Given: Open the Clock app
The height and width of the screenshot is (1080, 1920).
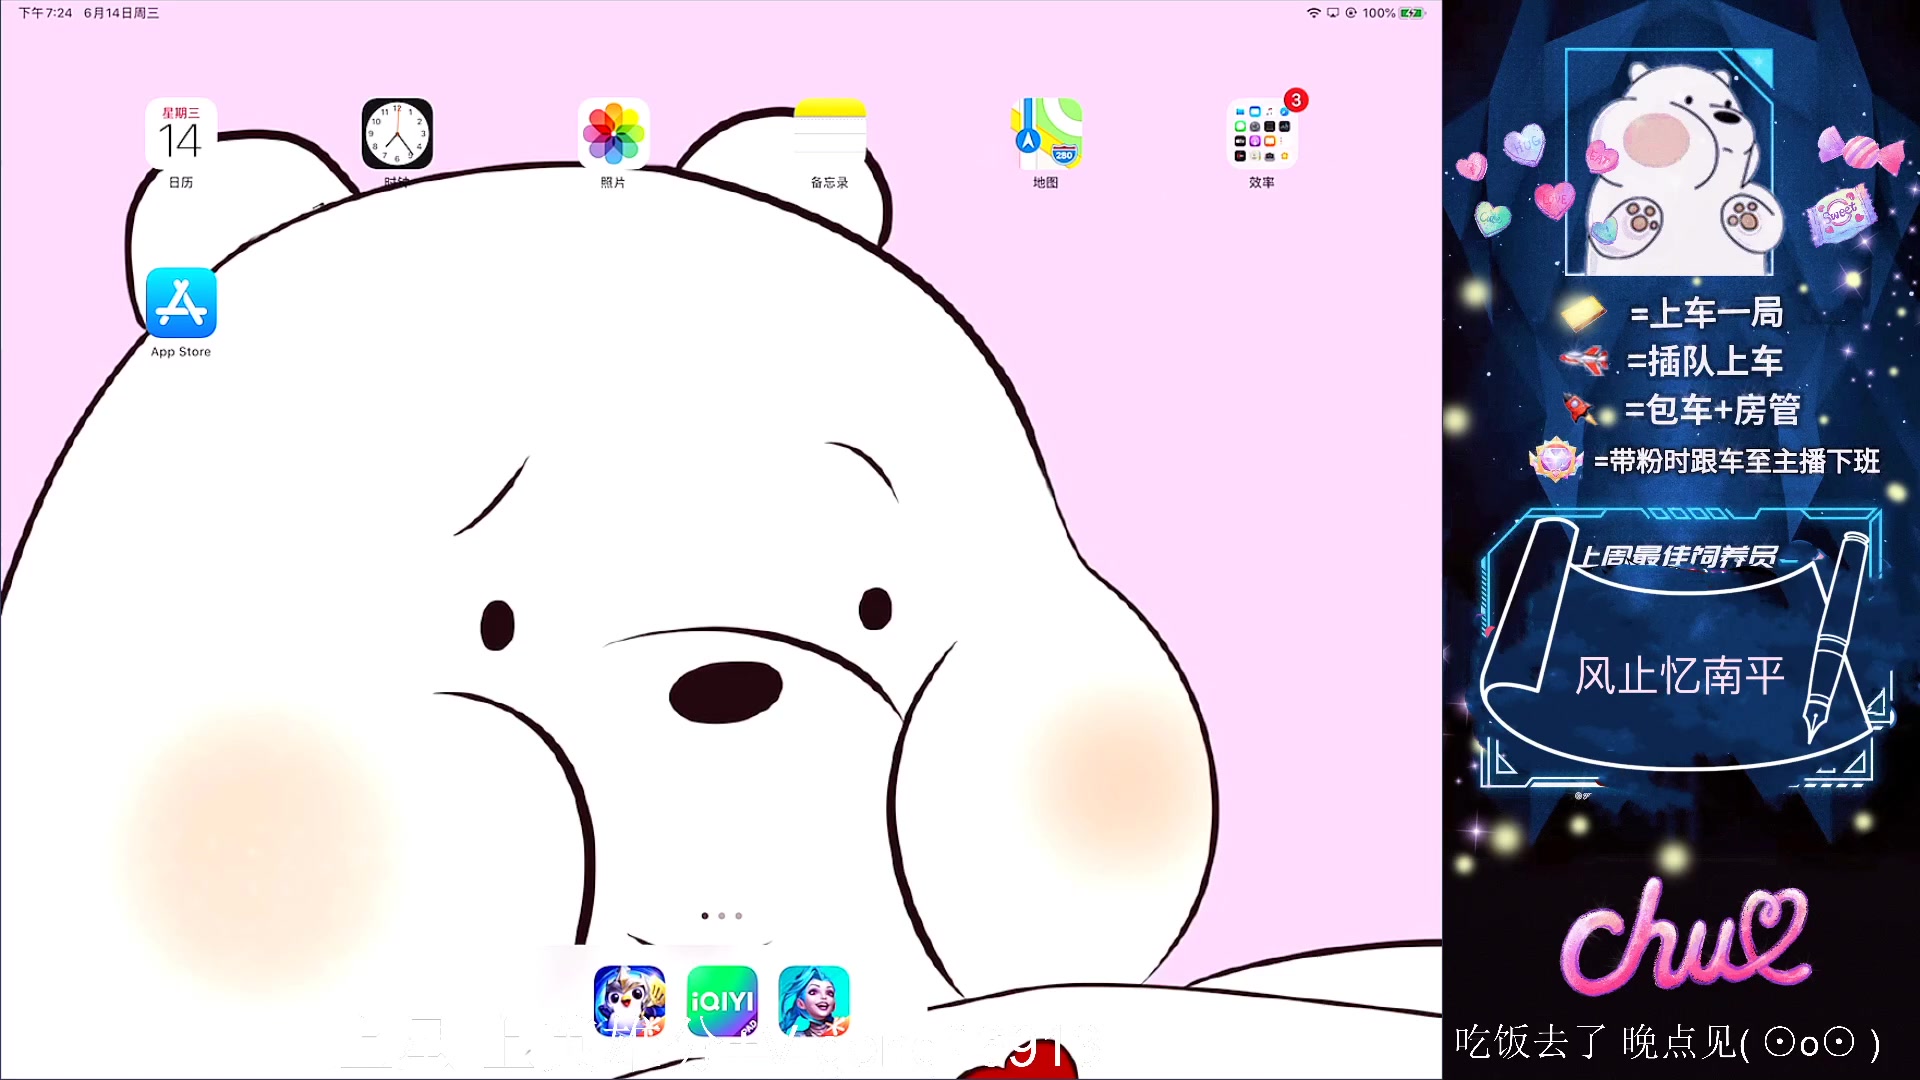Looking at the screenshot, I should point(397,134).
